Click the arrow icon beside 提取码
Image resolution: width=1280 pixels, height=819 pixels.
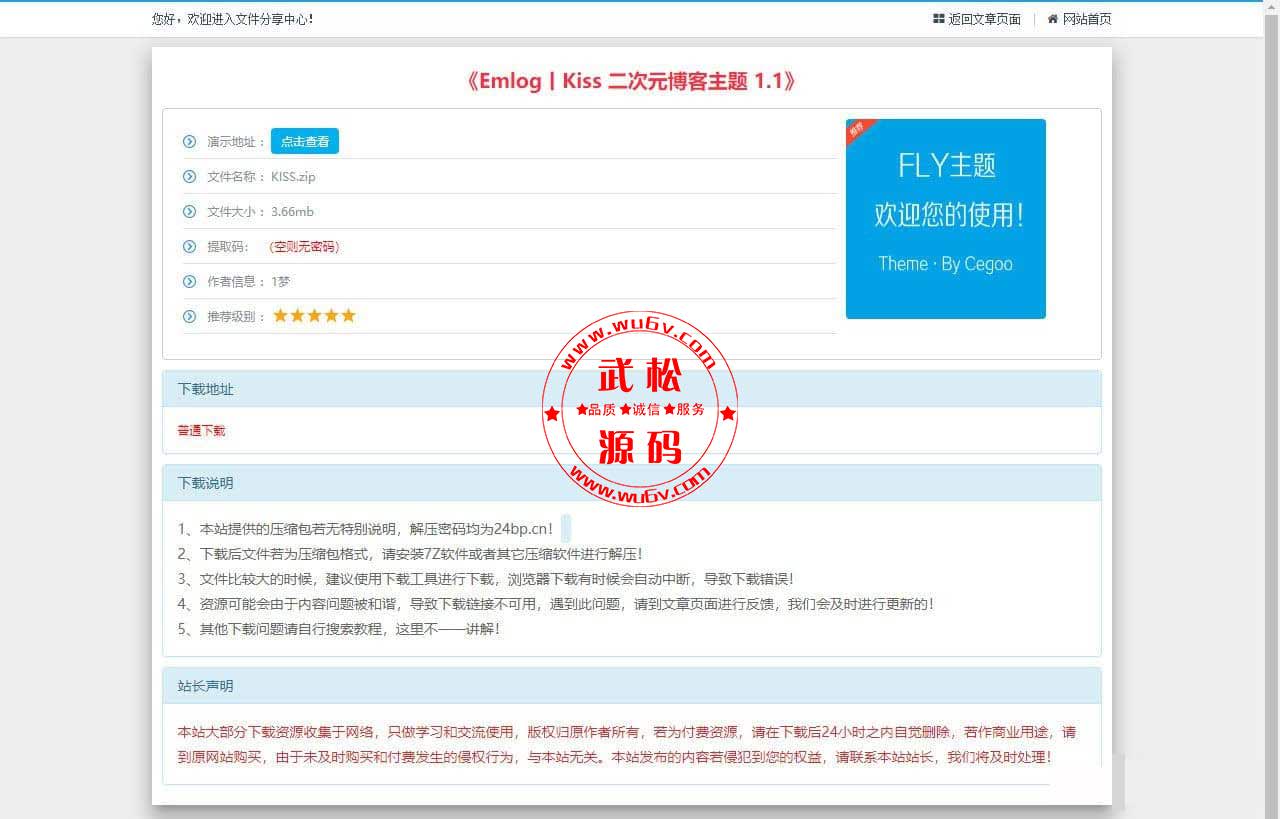click(x=189, y=246)
